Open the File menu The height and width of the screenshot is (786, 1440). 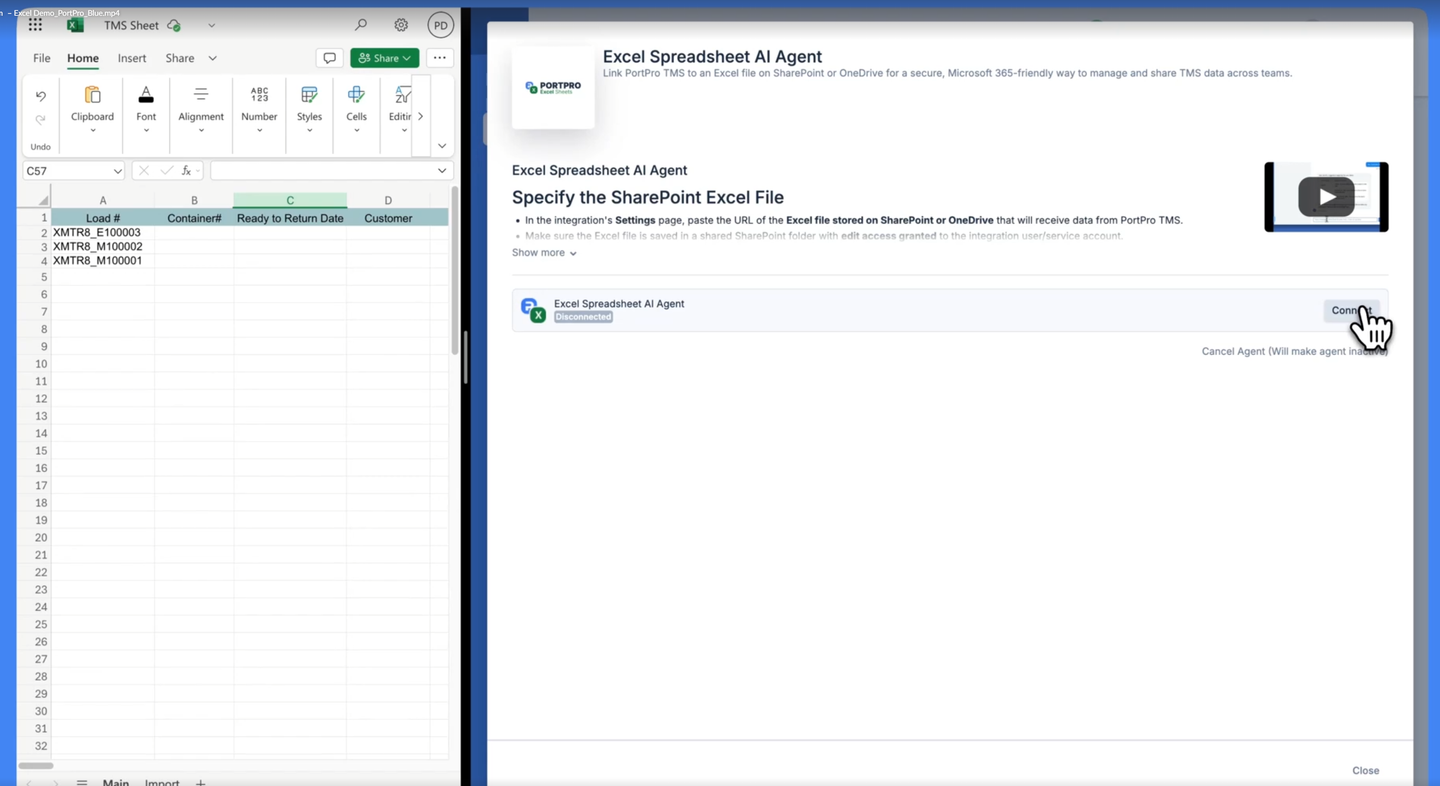[41, 58]
